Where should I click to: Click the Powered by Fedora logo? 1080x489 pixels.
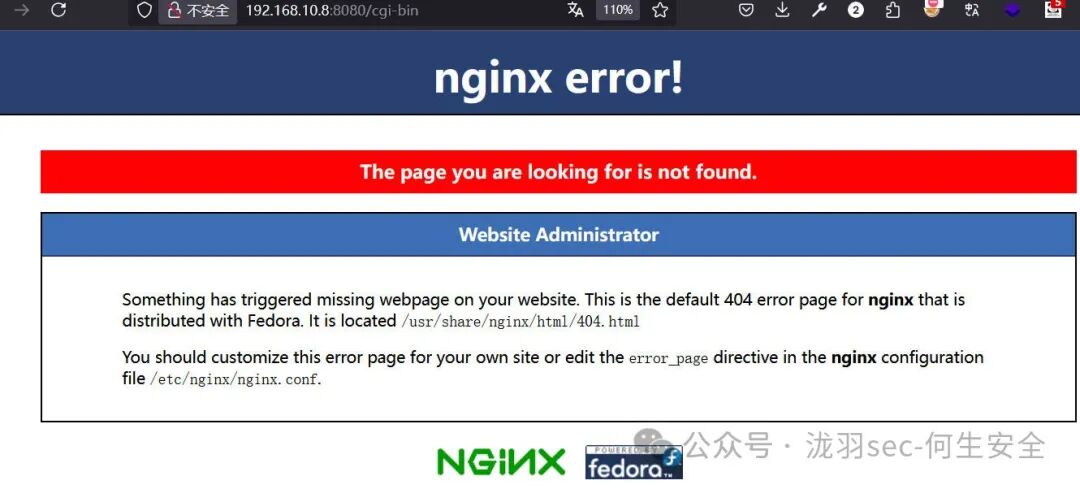634,462
